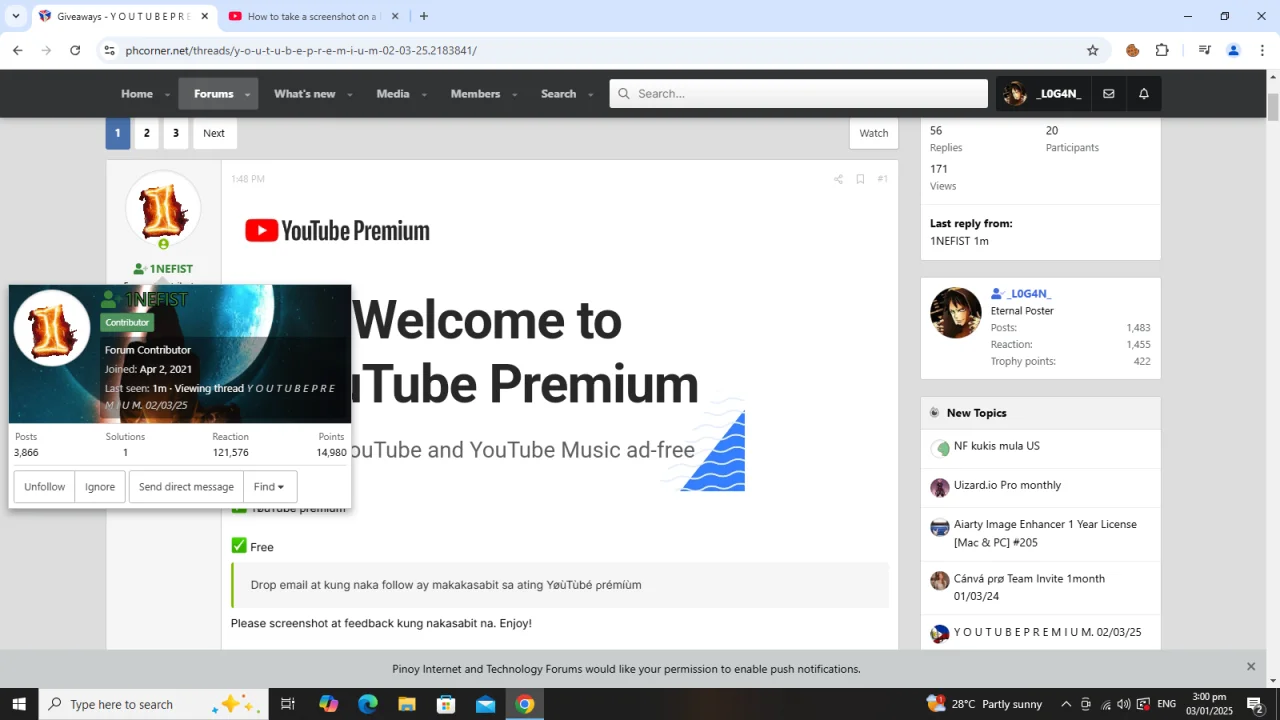Open Chrome three-dot menu
Screen dimensions: 1280x720
pyautogui.click(x=1262, y=50)
